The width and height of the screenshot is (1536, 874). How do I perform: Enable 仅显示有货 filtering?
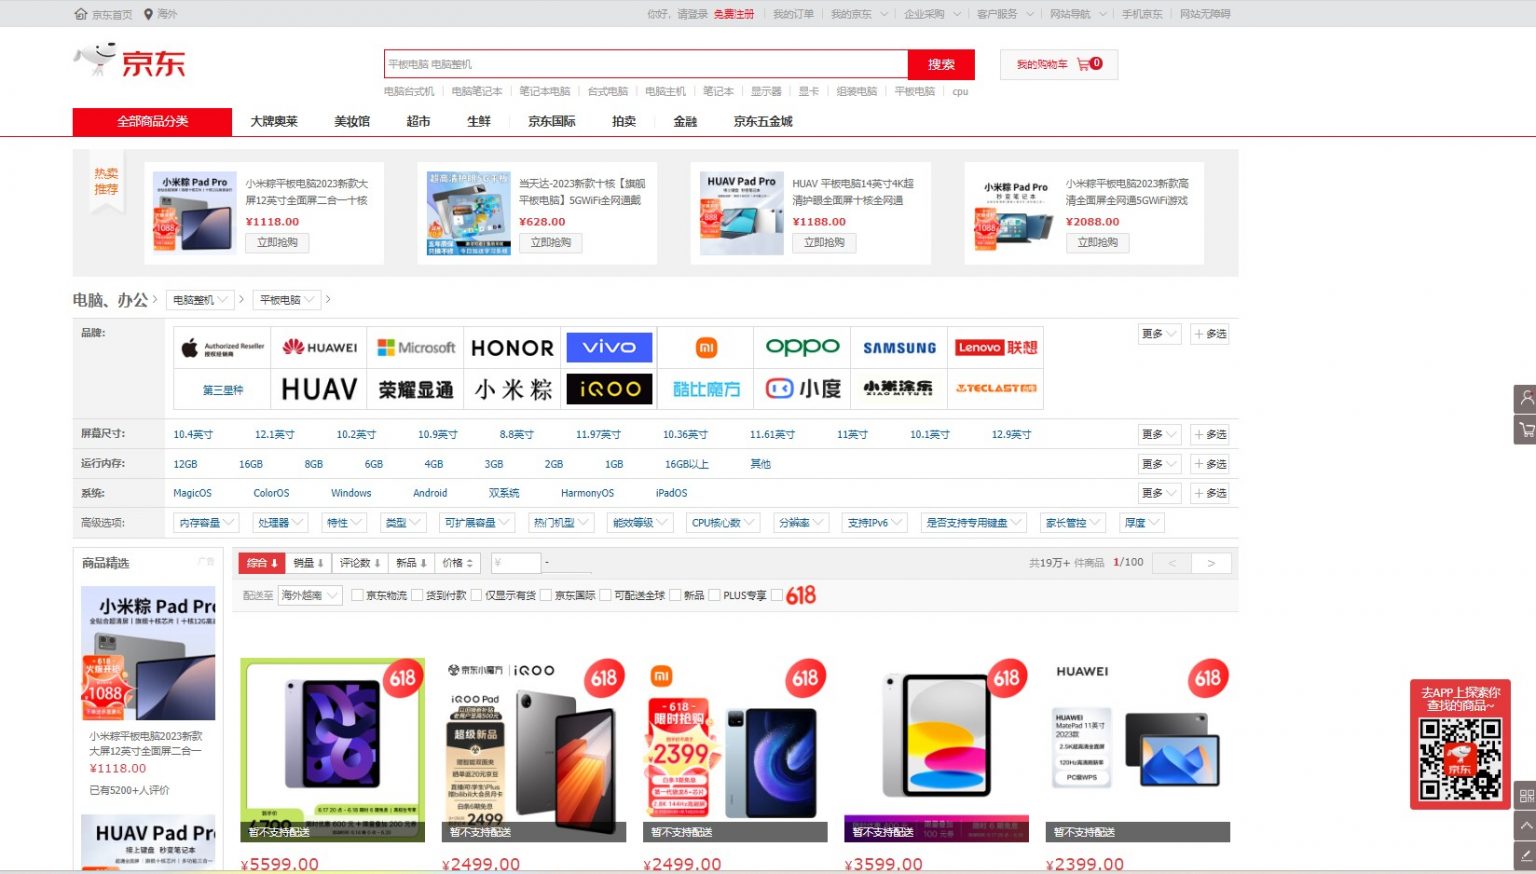click(477, 595)
